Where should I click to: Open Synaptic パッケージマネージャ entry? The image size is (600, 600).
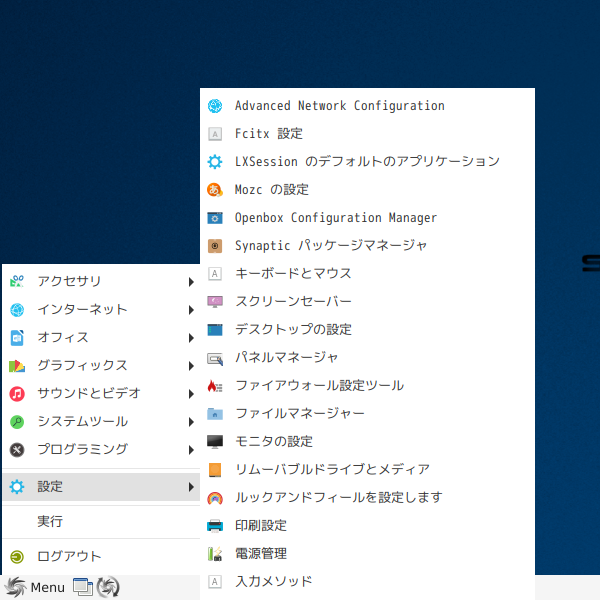(367, 246)
